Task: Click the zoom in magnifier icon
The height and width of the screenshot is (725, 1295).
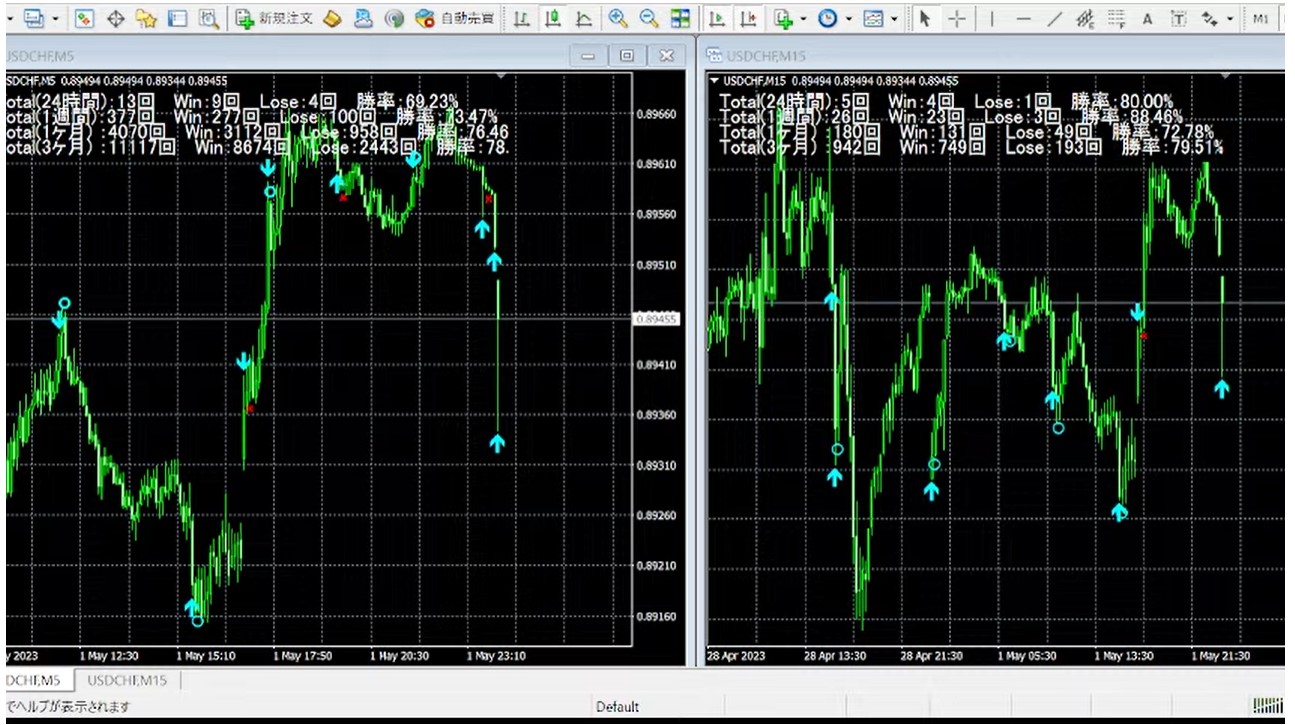Action: [618, 18]
